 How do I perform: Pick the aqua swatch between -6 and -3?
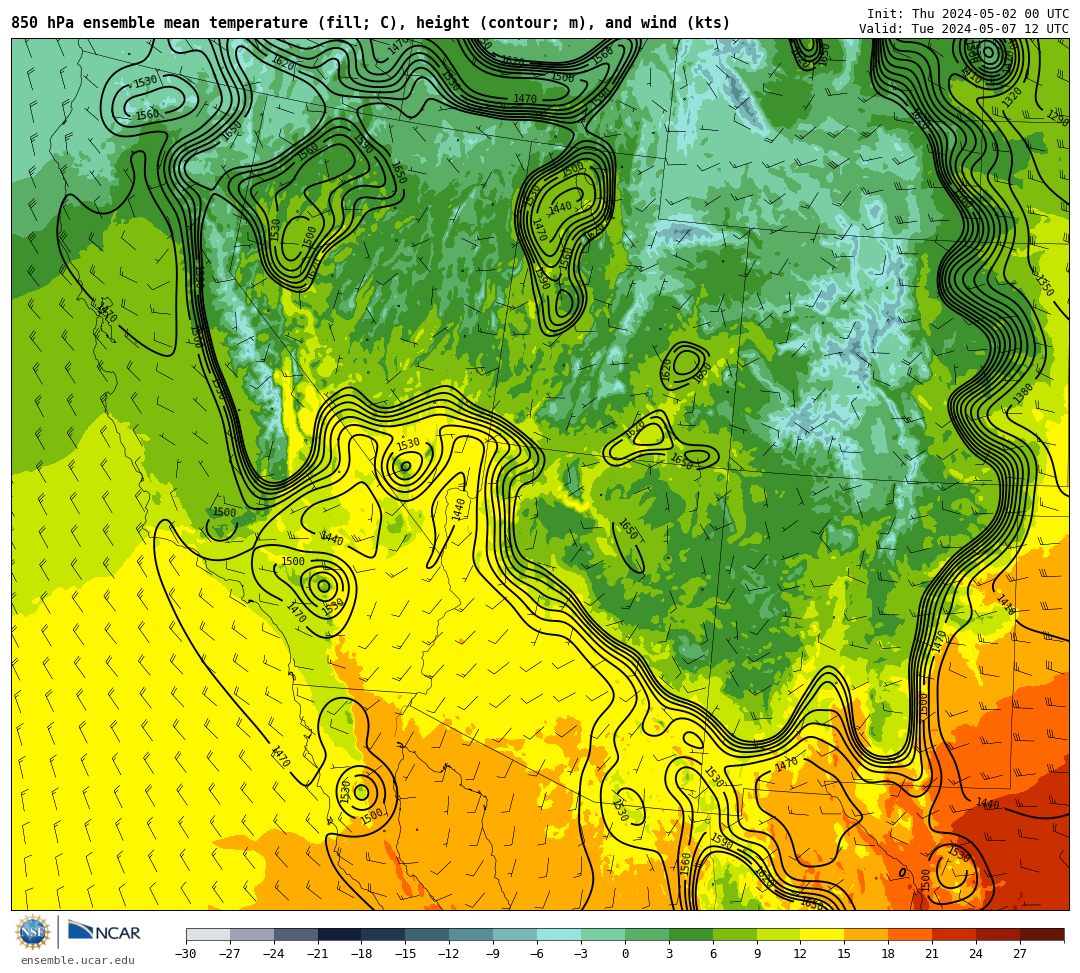[559, 934]
